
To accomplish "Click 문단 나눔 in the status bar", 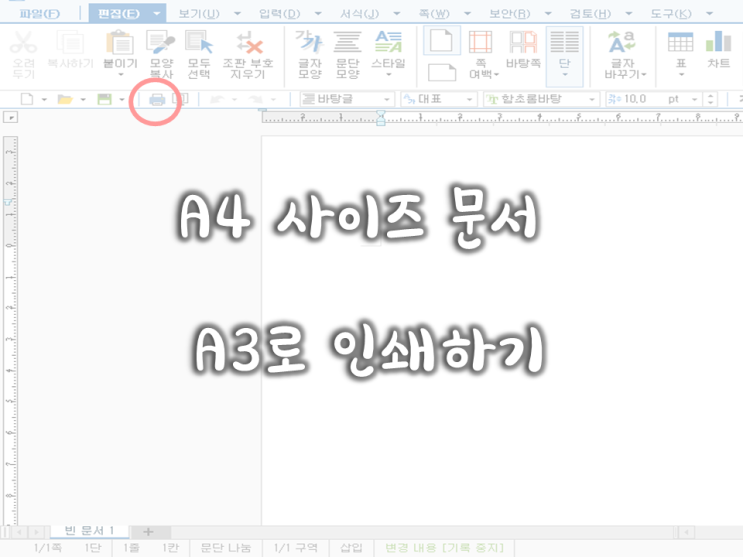I will [x=226, y=548].
